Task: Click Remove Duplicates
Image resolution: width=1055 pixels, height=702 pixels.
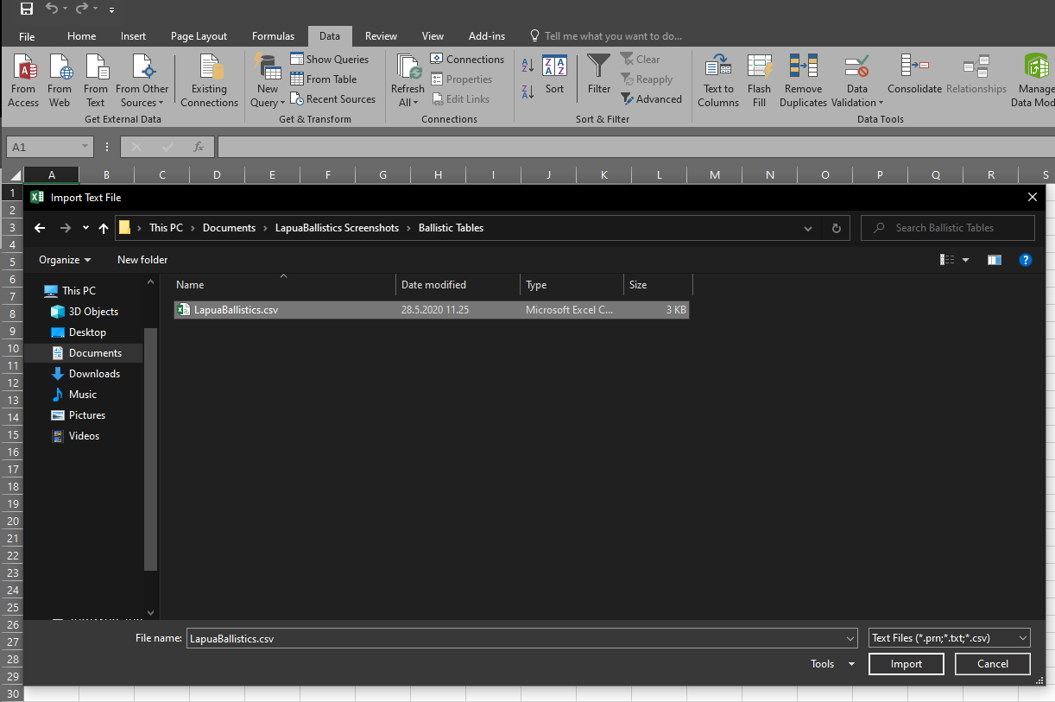Action: click(803, 81)
